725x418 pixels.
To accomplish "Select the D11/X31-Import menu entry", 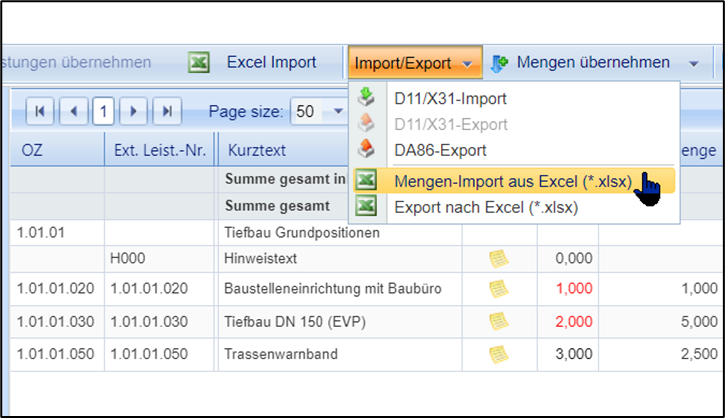I will 450,98.
